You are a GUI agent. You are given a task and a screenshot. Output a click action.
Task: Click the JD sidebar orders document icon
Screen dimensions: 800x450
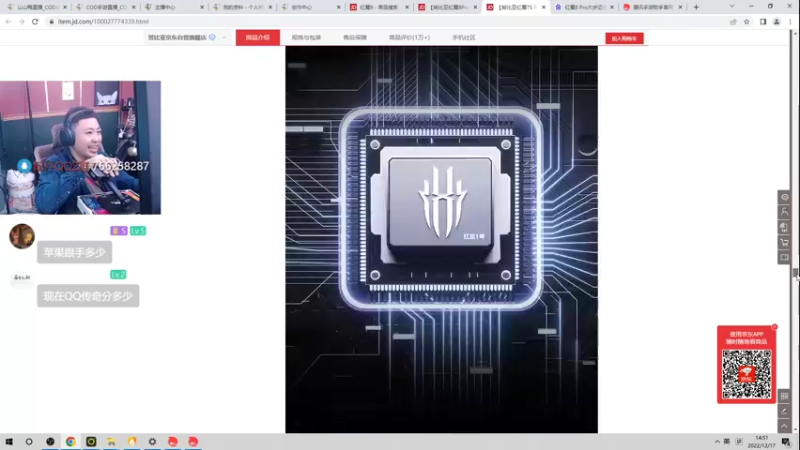(785, 227)
